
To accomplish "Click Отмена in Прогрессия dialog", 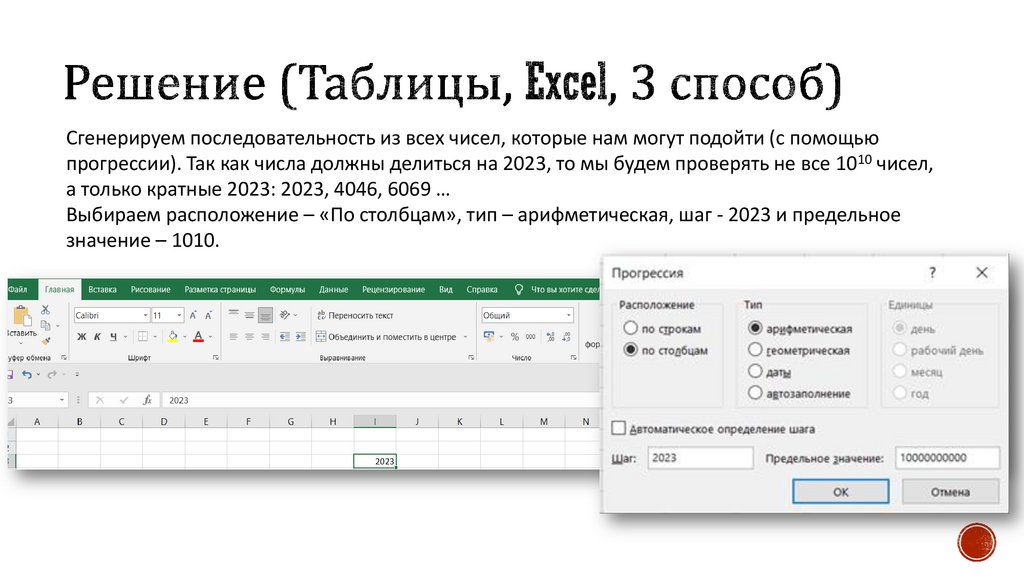I will click(x=950, y=492).
